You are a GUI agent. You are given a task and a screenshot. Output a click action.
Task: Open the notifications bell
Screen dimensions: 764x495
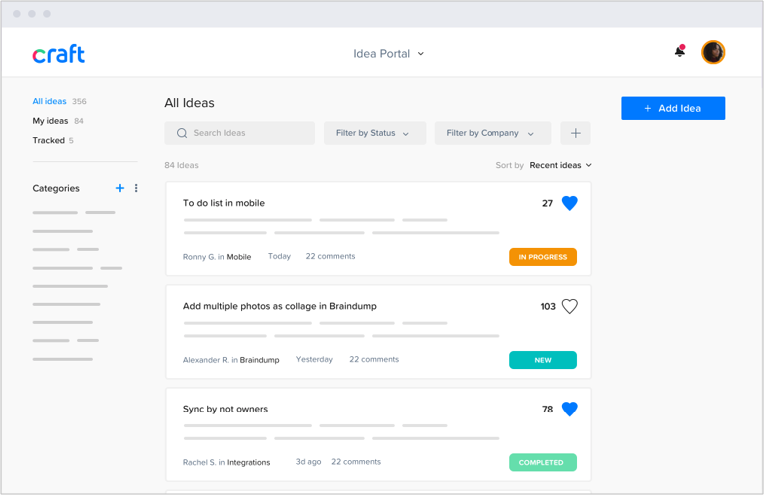pos(680,52)
